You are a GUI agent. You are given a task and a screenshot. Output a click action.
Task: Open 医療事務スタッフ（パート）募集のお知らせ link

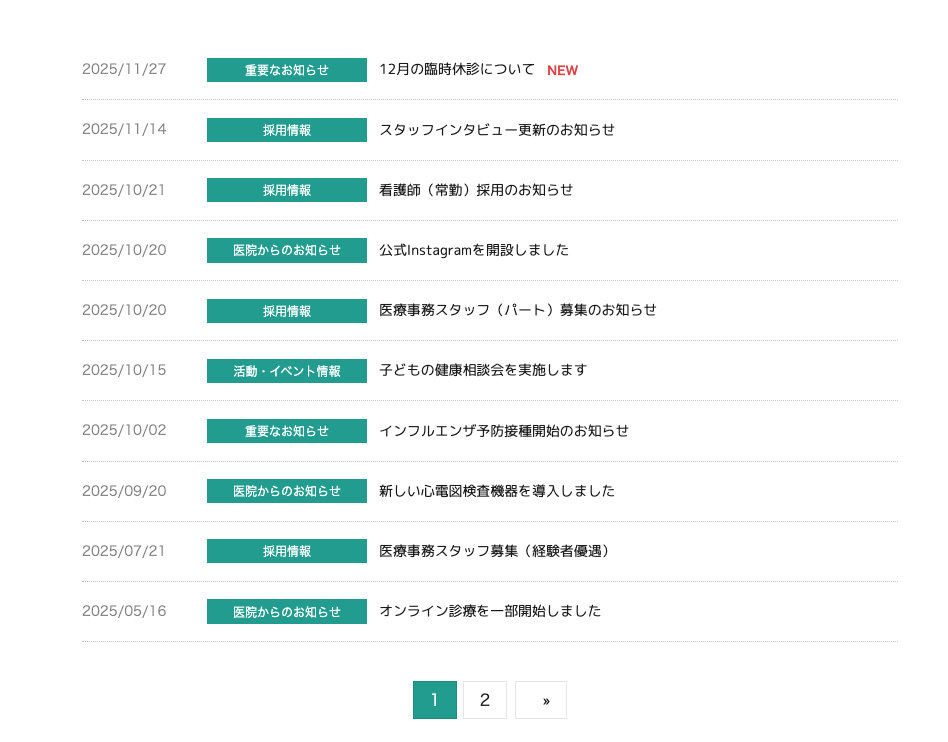pos(518,310)
